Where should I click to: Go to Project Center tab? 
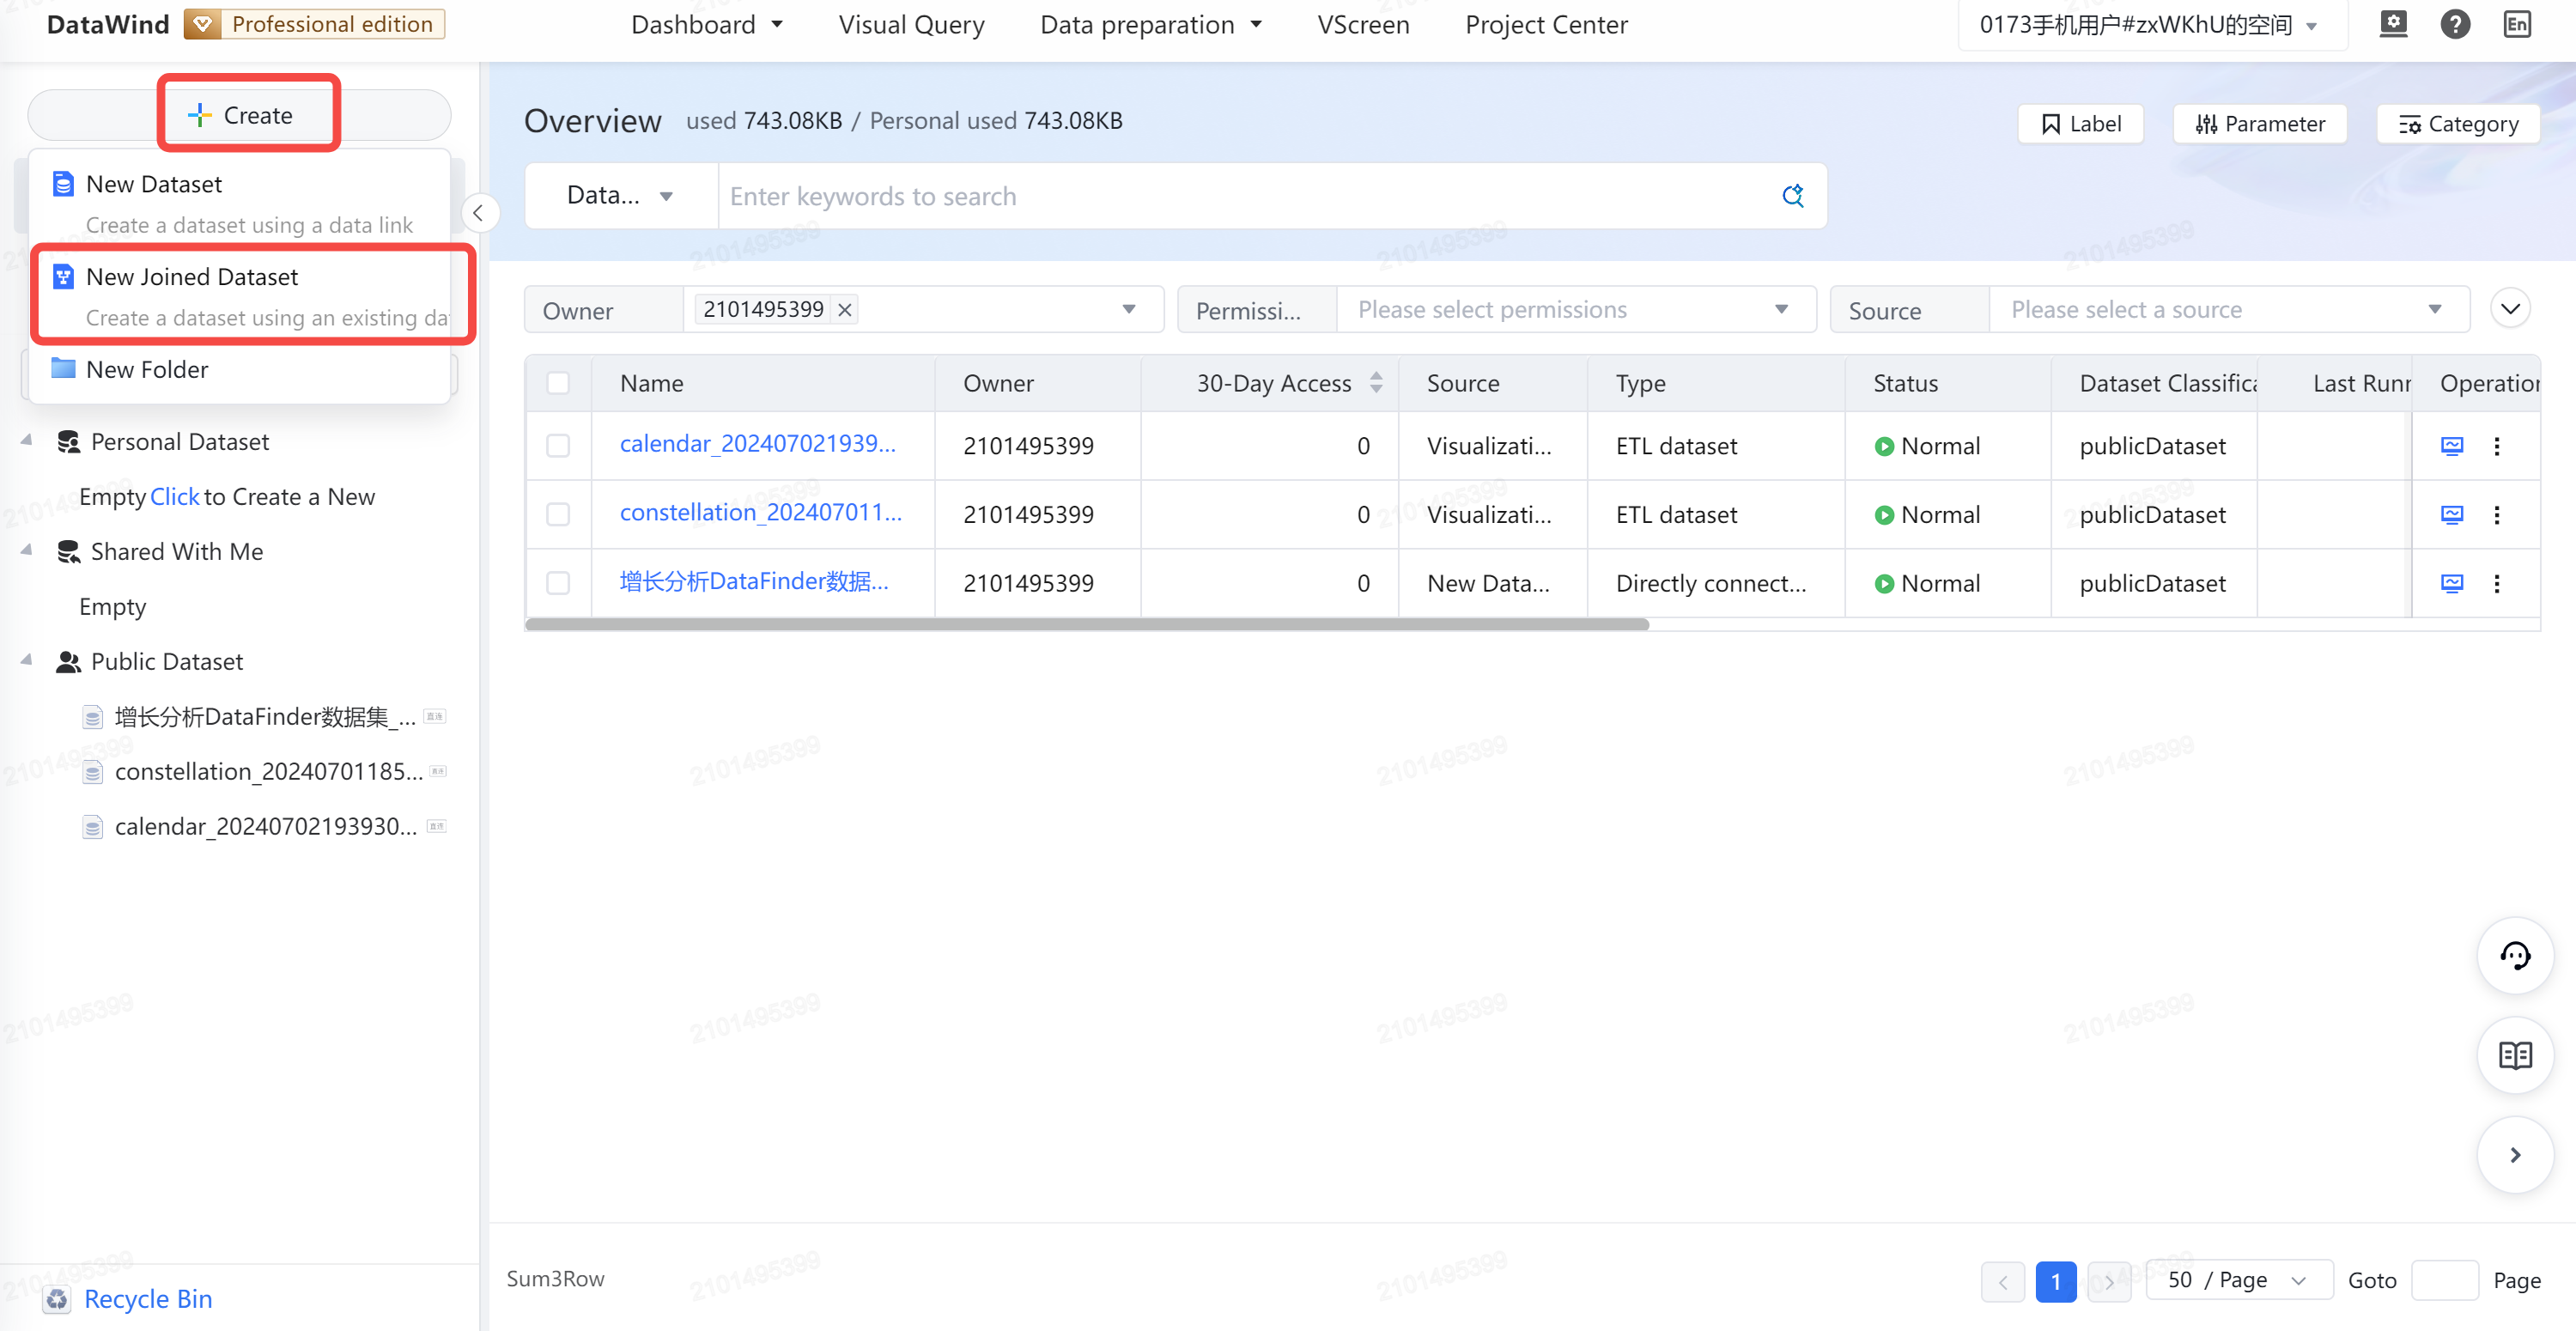pyautogui.click(x=1546, y=25)
